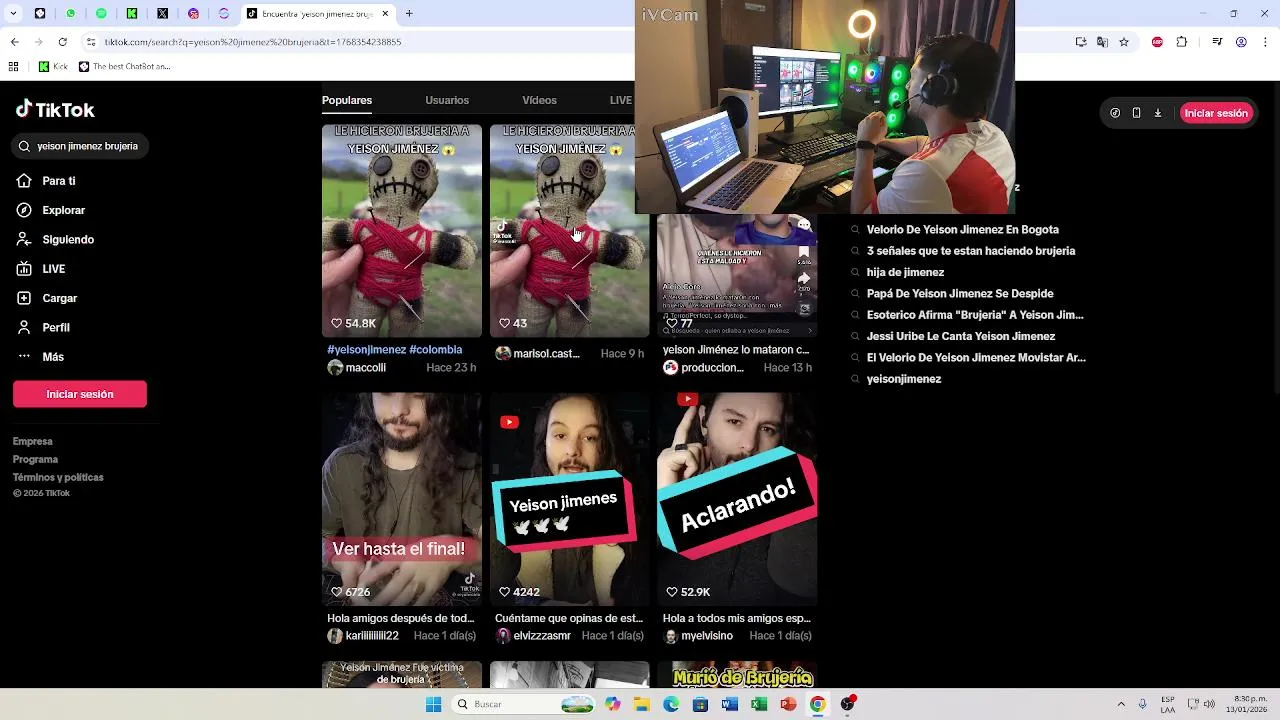Image resolution: width=1280 pixels, height=720 pixels.
Task: Open the Aclarando video thumbnail
Action: [x=737, y=499]
